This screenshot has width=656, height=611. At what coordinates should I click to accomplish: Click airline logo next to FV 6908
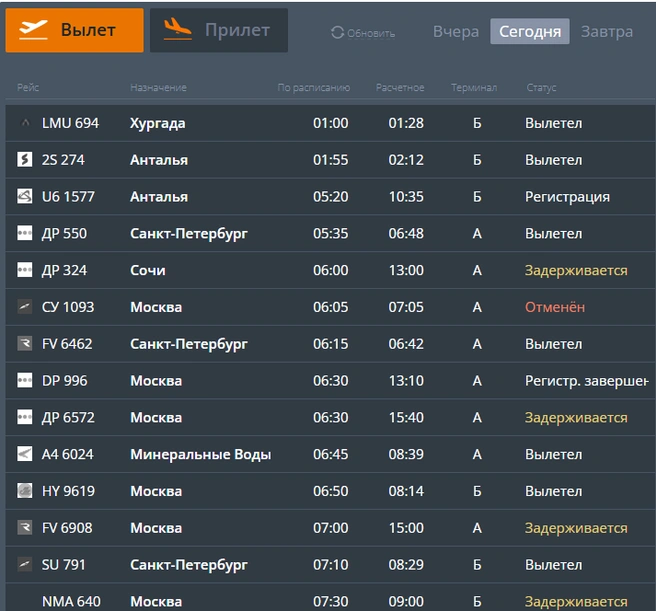click(x=25, y=528)
